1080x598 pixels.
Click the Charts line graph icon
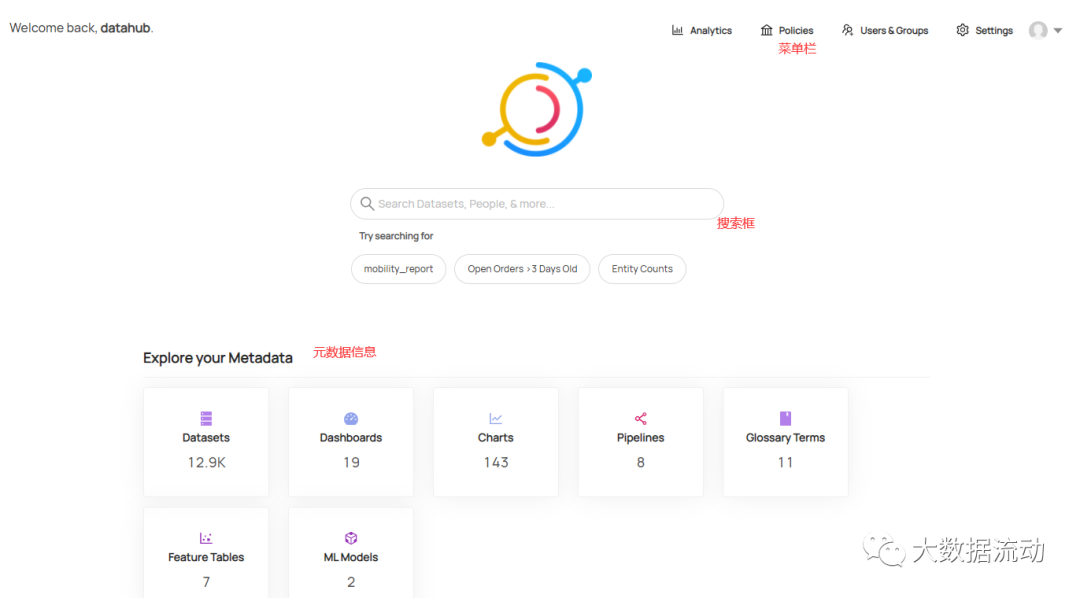(x=496, y=418)
